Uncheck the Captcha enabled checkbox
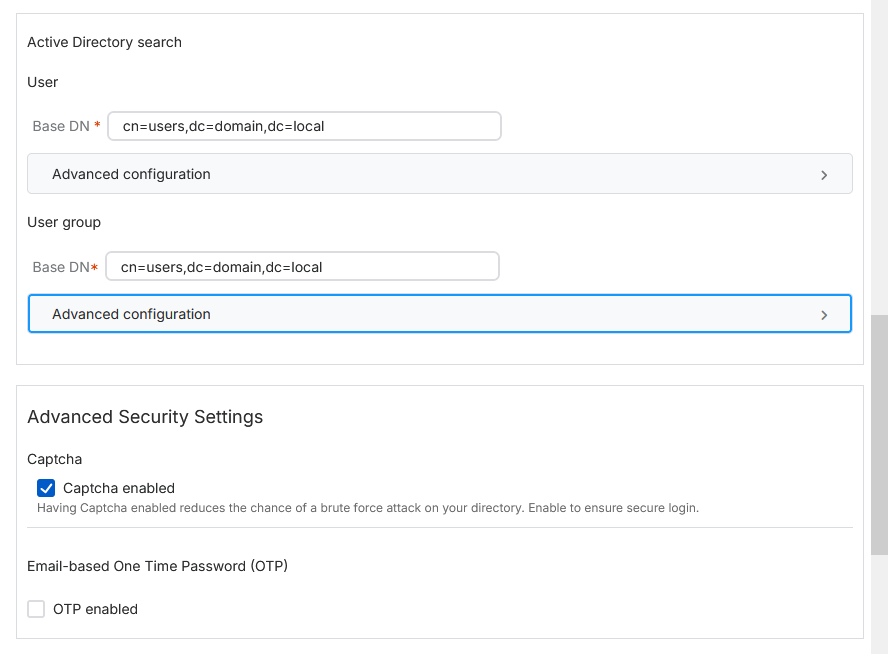Image resolution: width=895 pixels, height=654 pixels. tap(46, 488)
